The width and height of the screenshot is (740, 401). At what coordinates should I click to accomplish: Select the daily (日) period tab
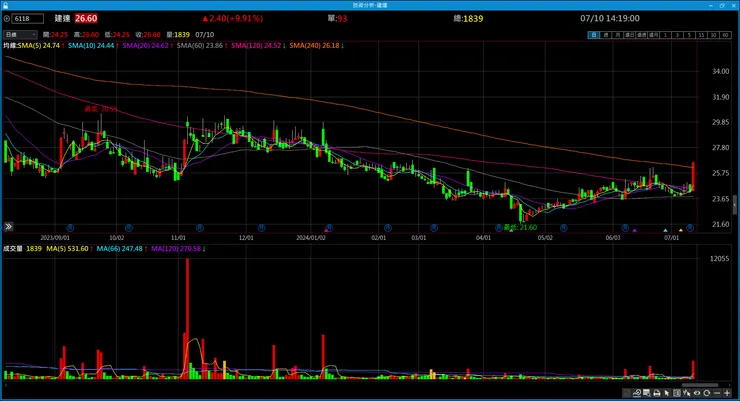[594, 35]
